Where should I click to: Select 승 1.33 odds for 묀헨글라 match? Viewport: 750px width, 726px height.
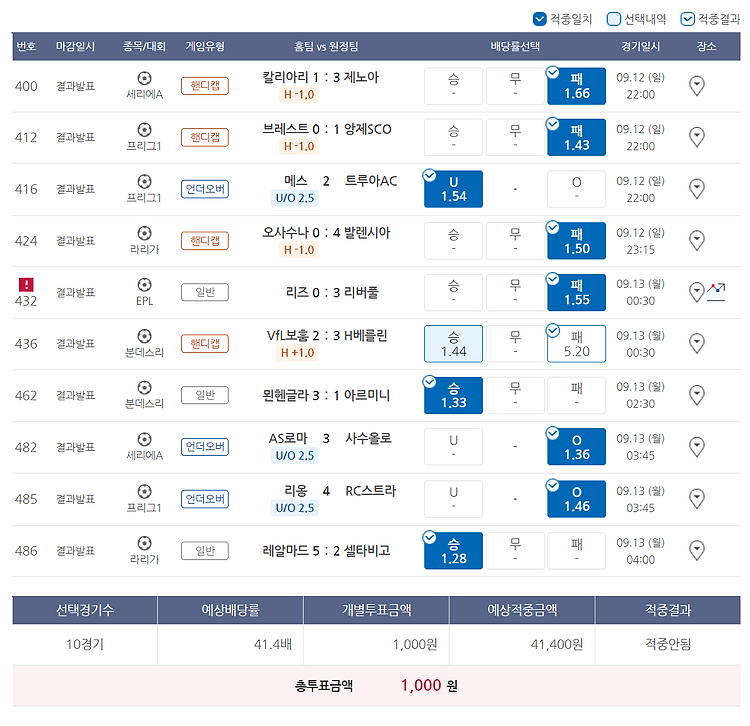tap(453, 396)
